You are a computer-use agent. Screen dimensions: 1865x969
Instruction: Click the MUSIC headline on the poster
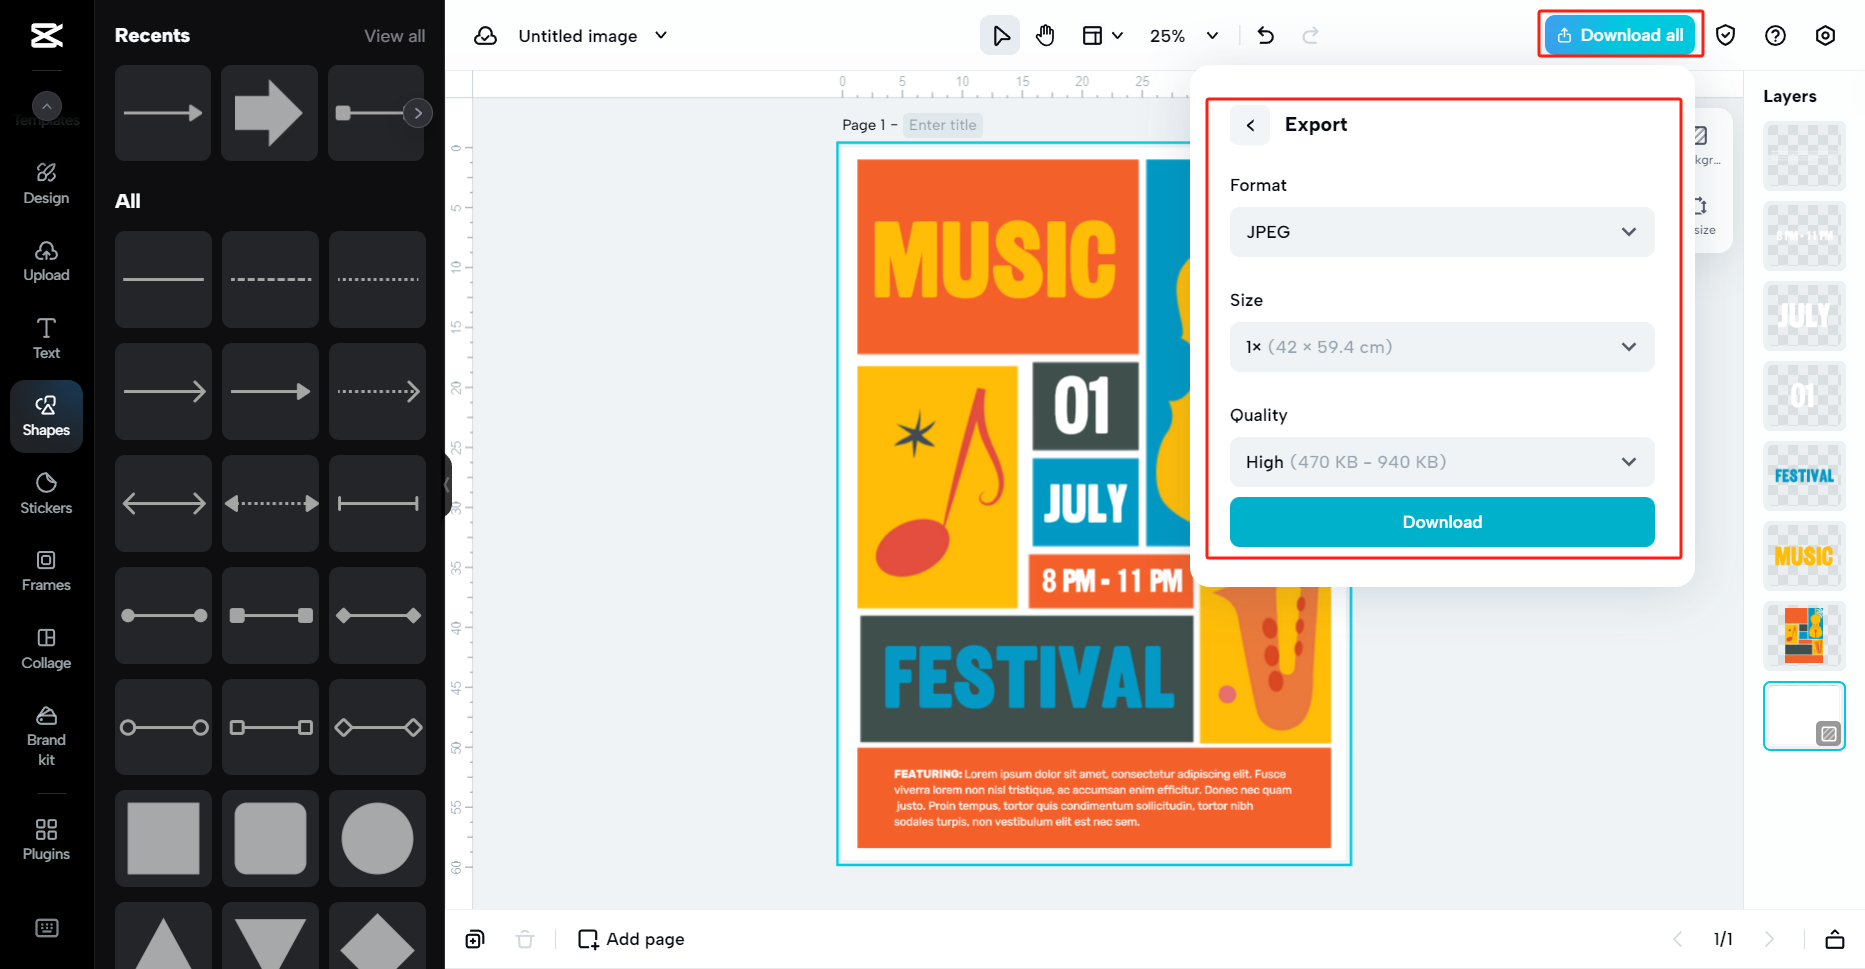point(995,259)
